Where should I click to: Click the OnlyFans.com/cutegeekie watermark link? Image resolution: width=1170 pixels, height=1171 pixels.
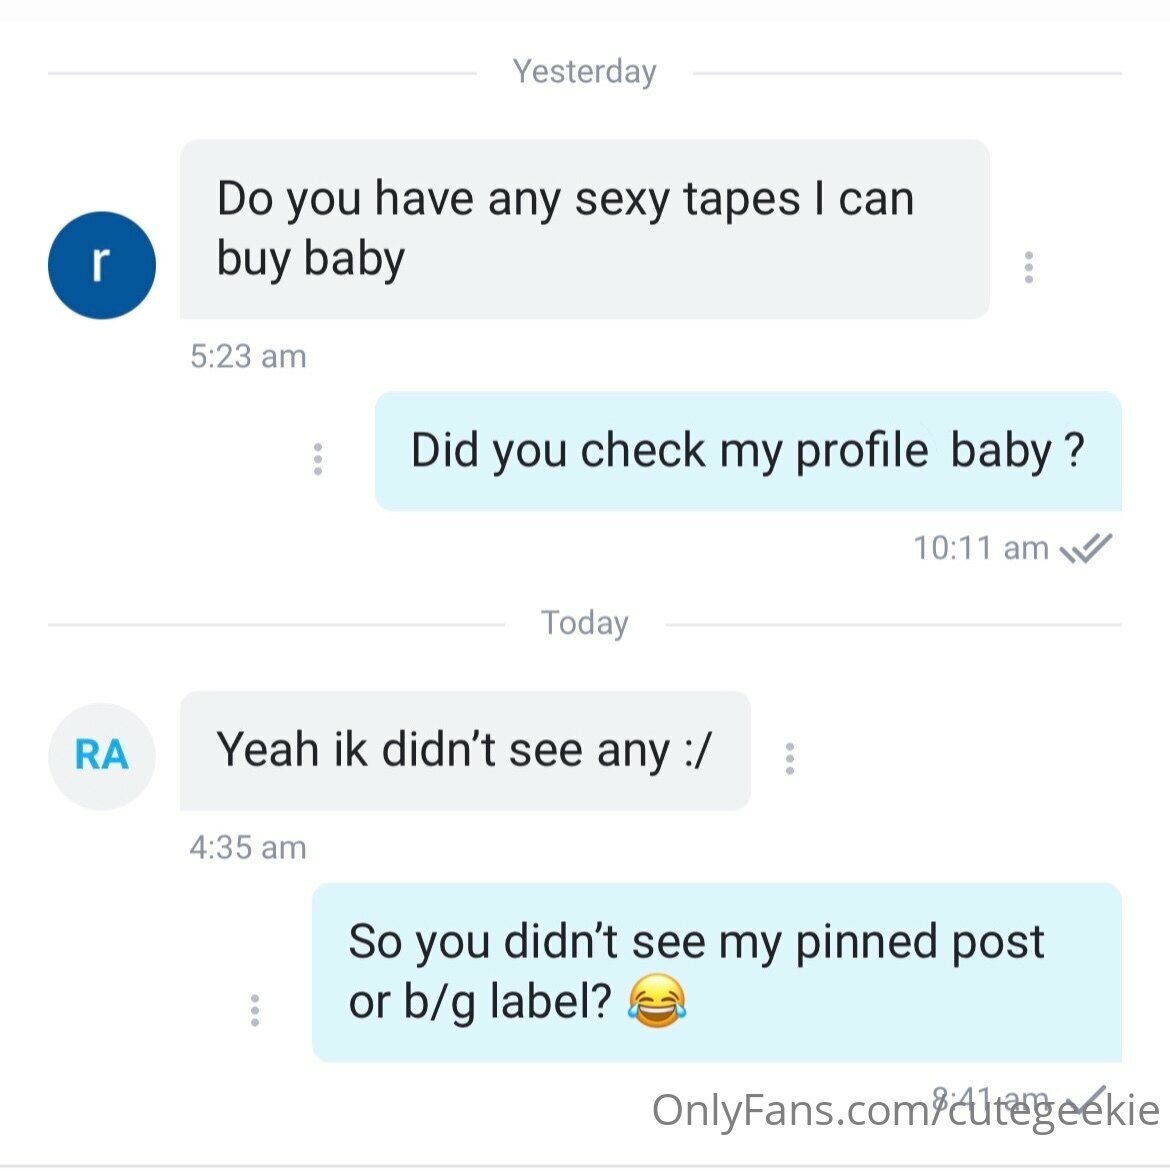point(905,1112)
